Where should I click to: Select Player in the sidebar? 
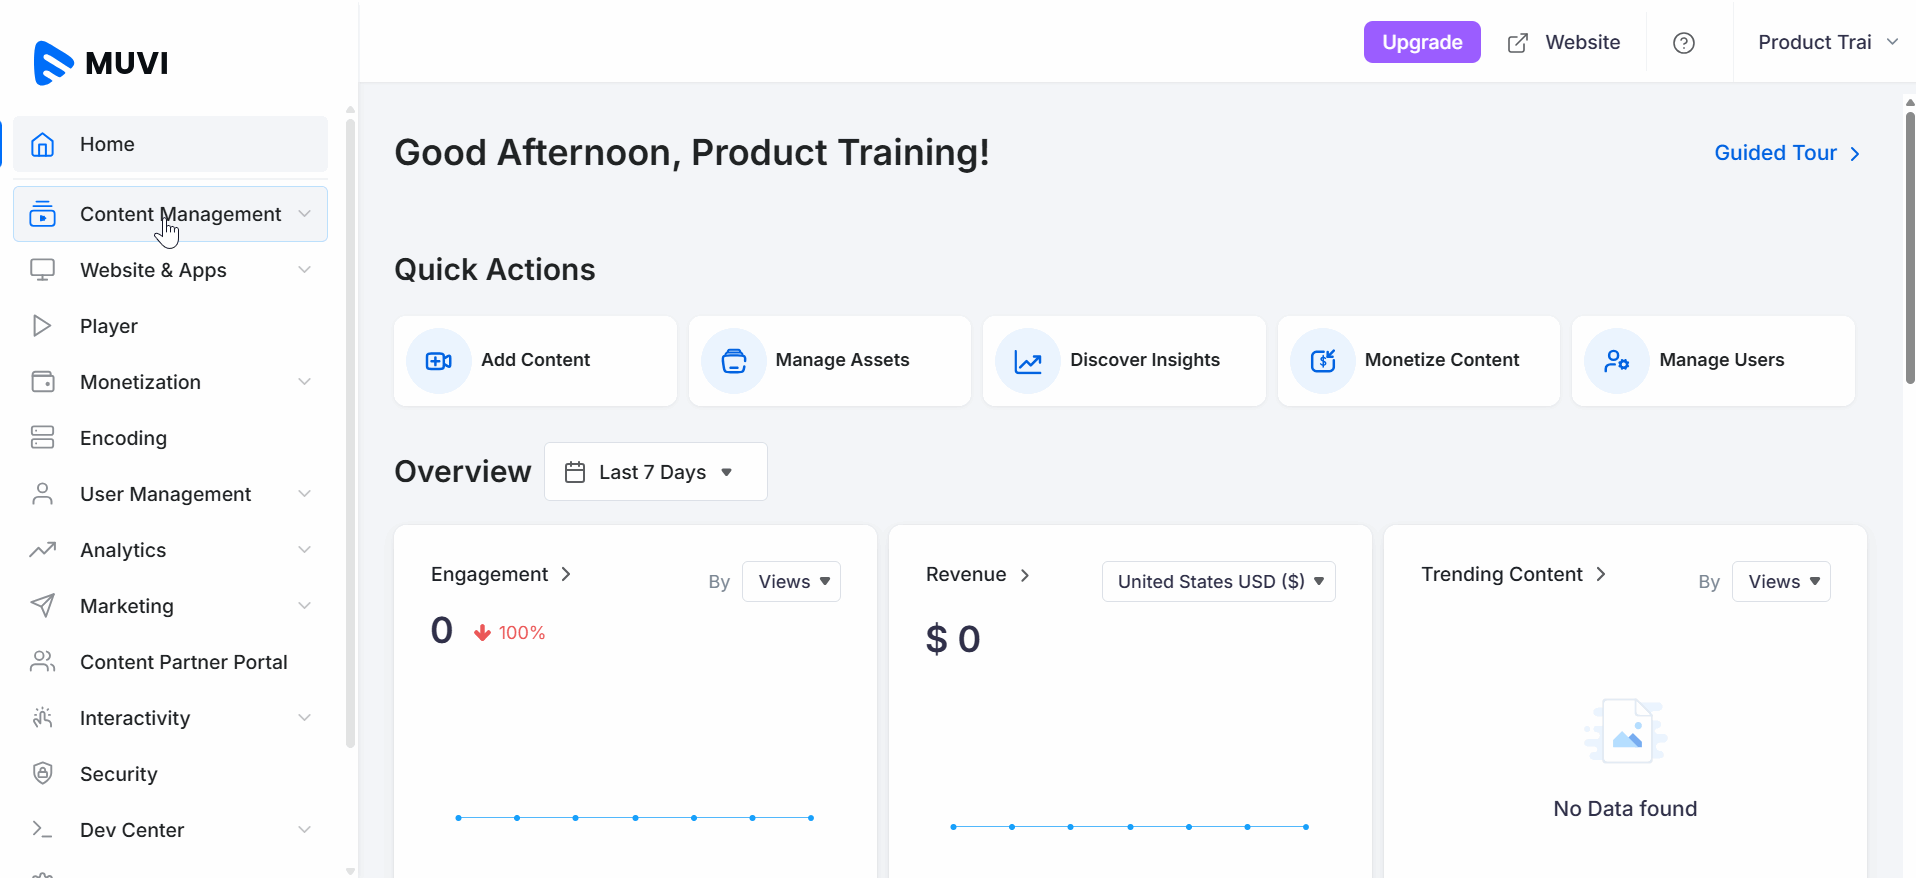tap(109, 326)
